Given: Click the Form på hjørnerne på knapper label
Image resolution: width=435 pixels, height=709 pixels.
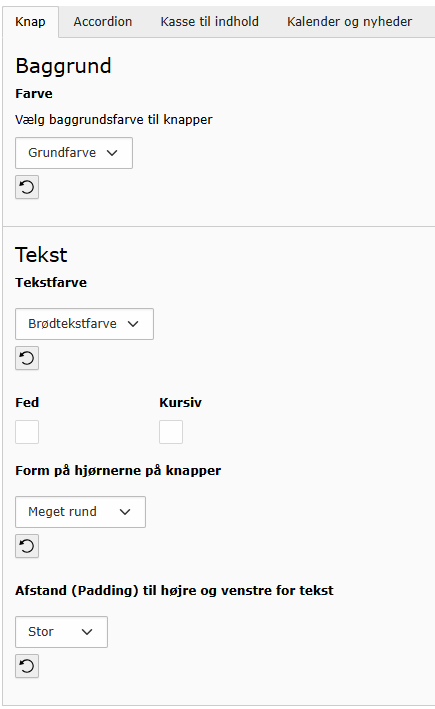Looking at the screenshot, I should click(x=118, y=471).
